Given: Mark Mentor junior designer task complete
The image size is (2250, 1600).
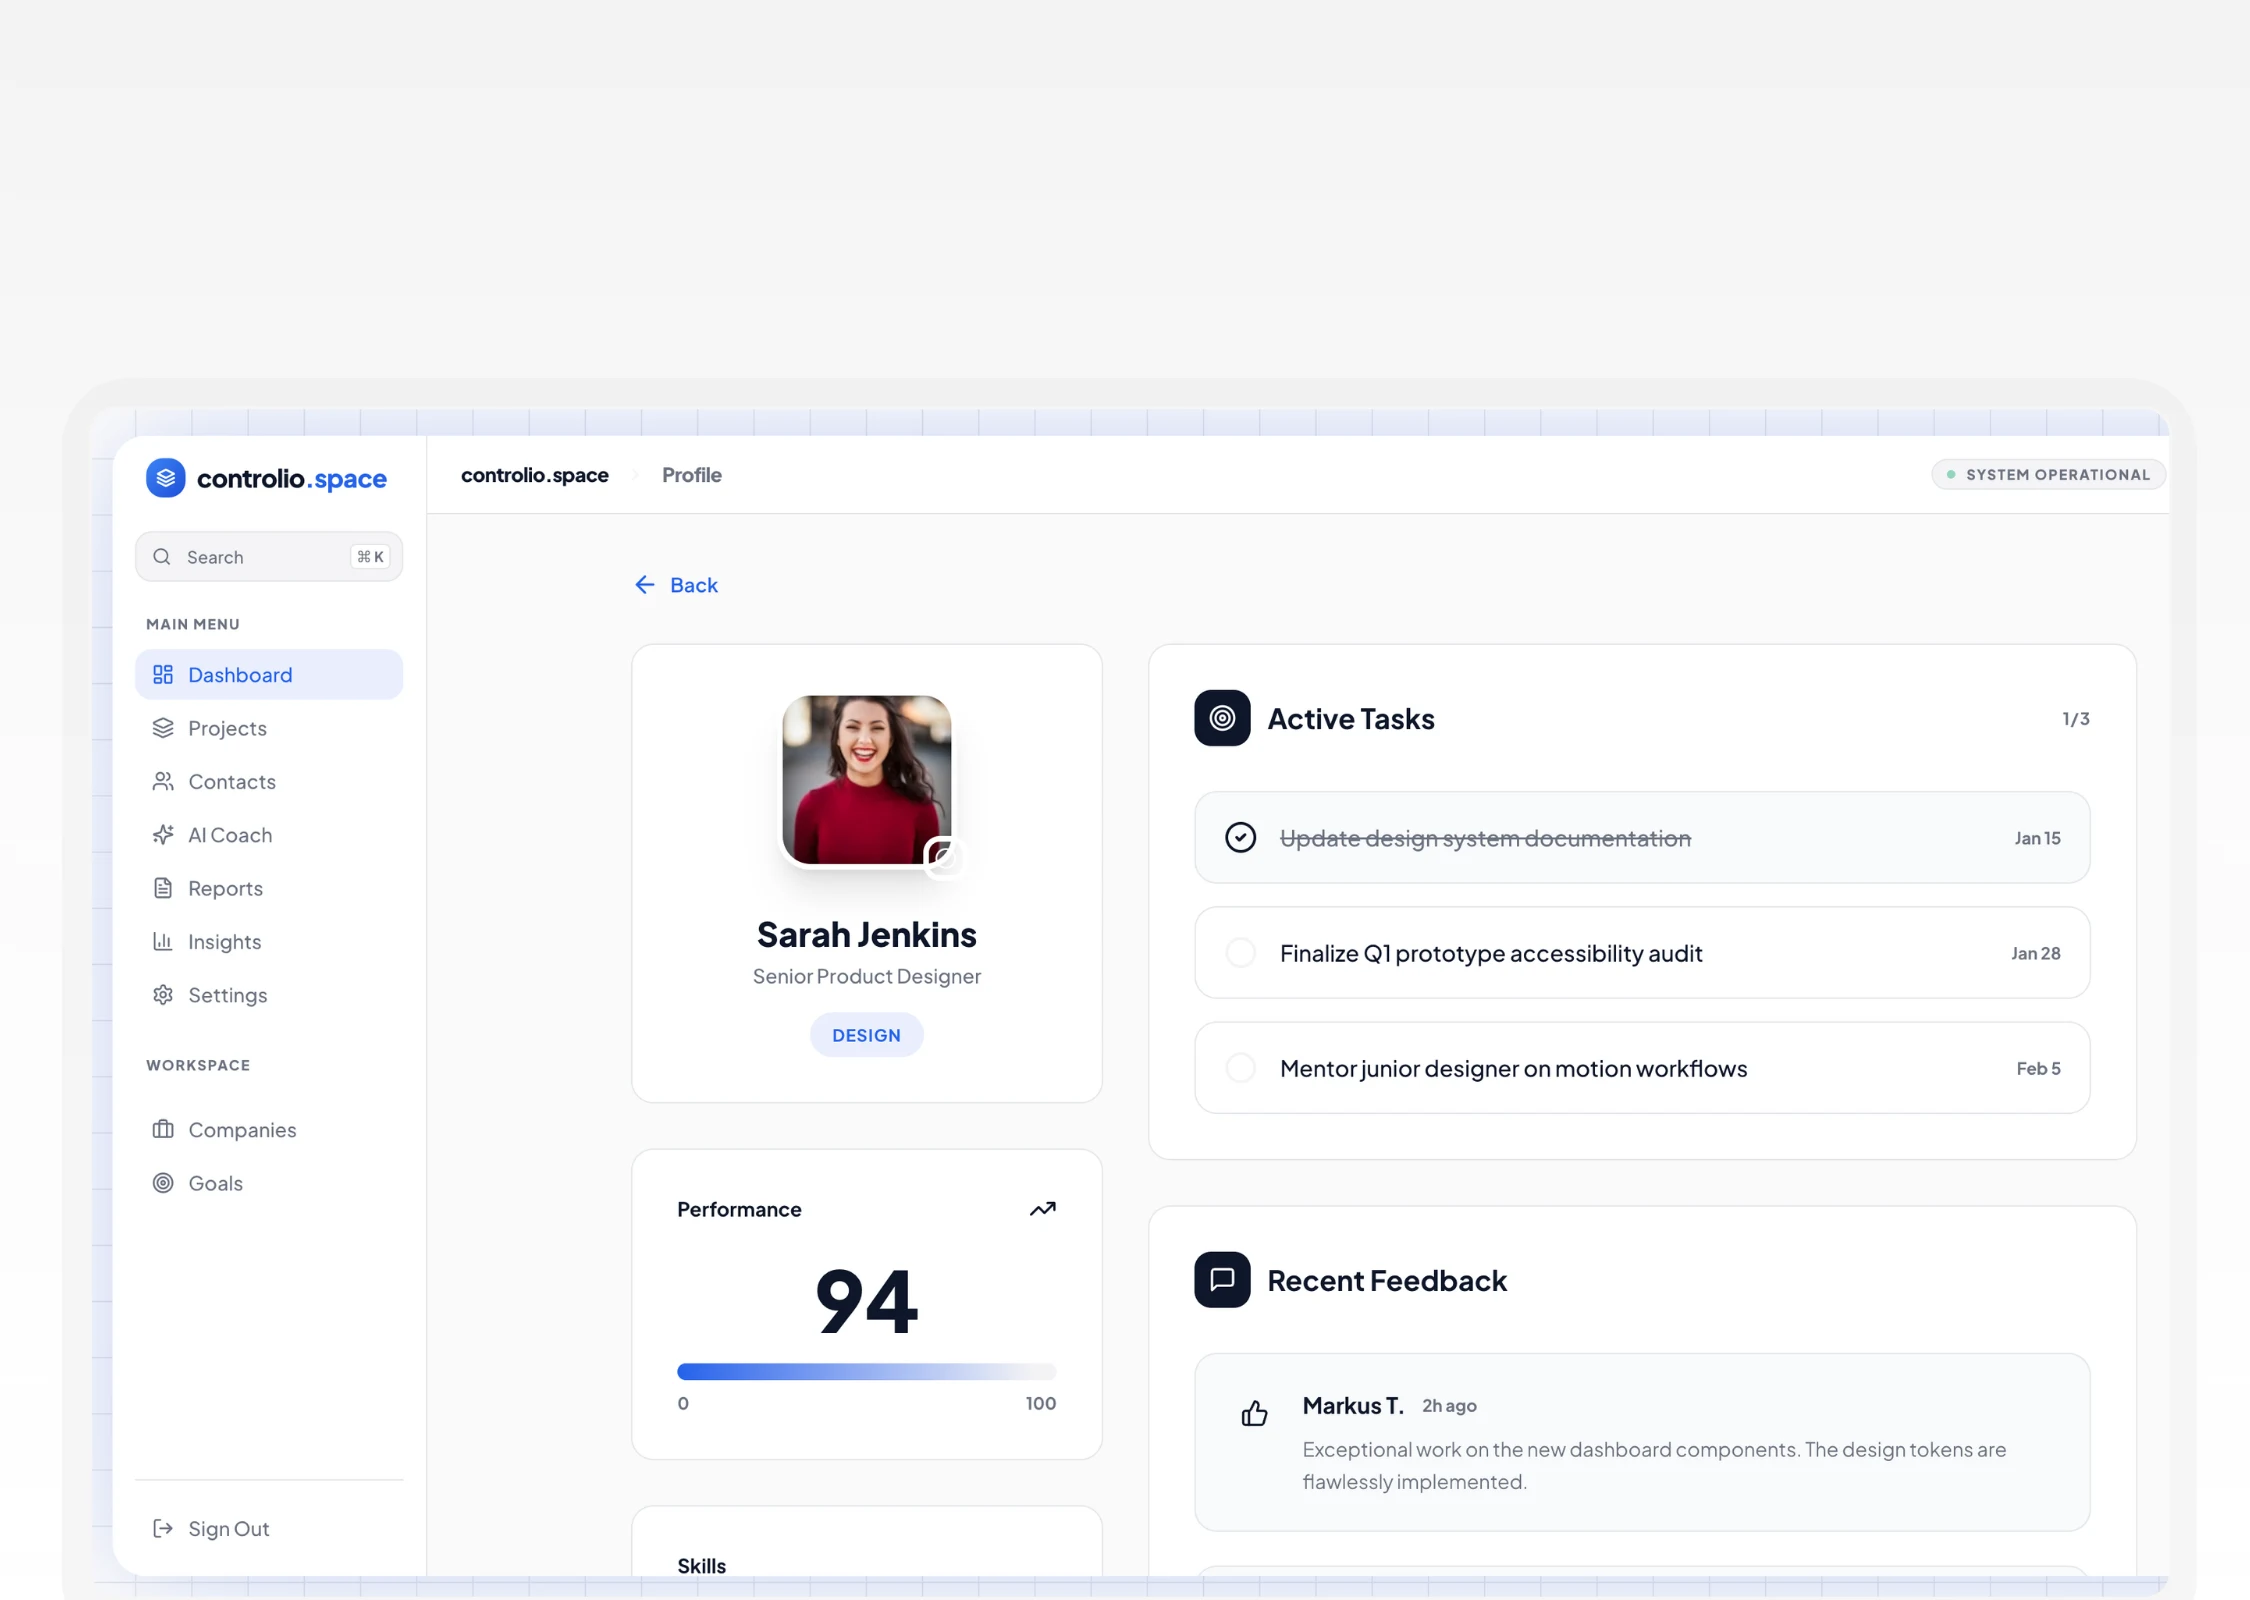Looking at the screenshot, I should (1240, 1068).
